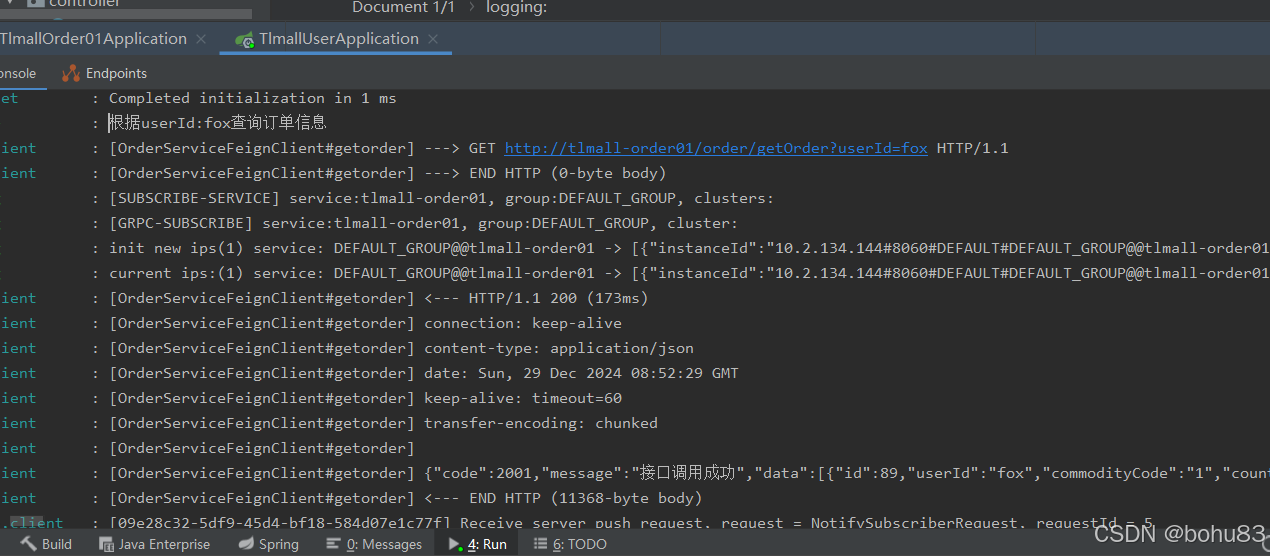The image size is (1270, 556).
Task: Toggle the 4: Run tool window
Action: pyautogui.click(x=478, y=544)
